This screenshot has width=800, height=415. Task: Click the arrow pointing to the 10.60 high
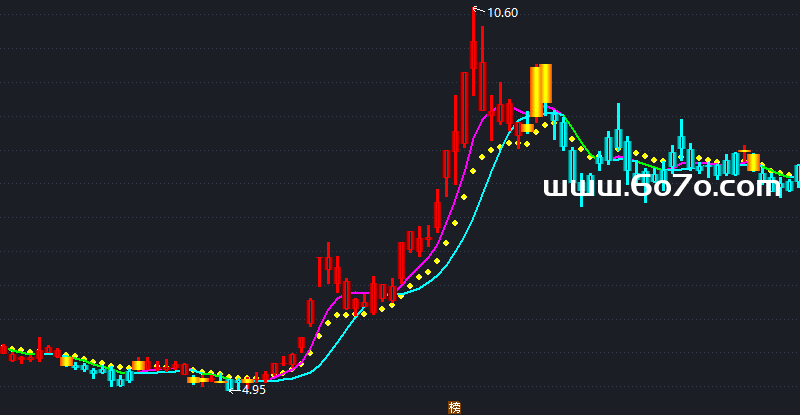pos(477,11)
